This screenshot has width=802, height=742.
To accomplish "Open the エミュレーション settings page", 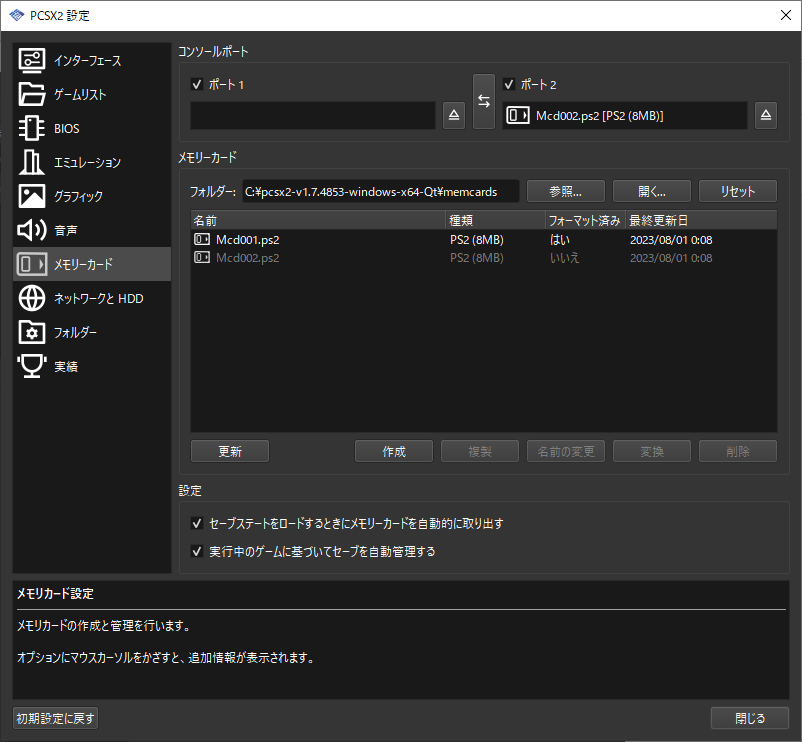I will click(x=30, y=162).
